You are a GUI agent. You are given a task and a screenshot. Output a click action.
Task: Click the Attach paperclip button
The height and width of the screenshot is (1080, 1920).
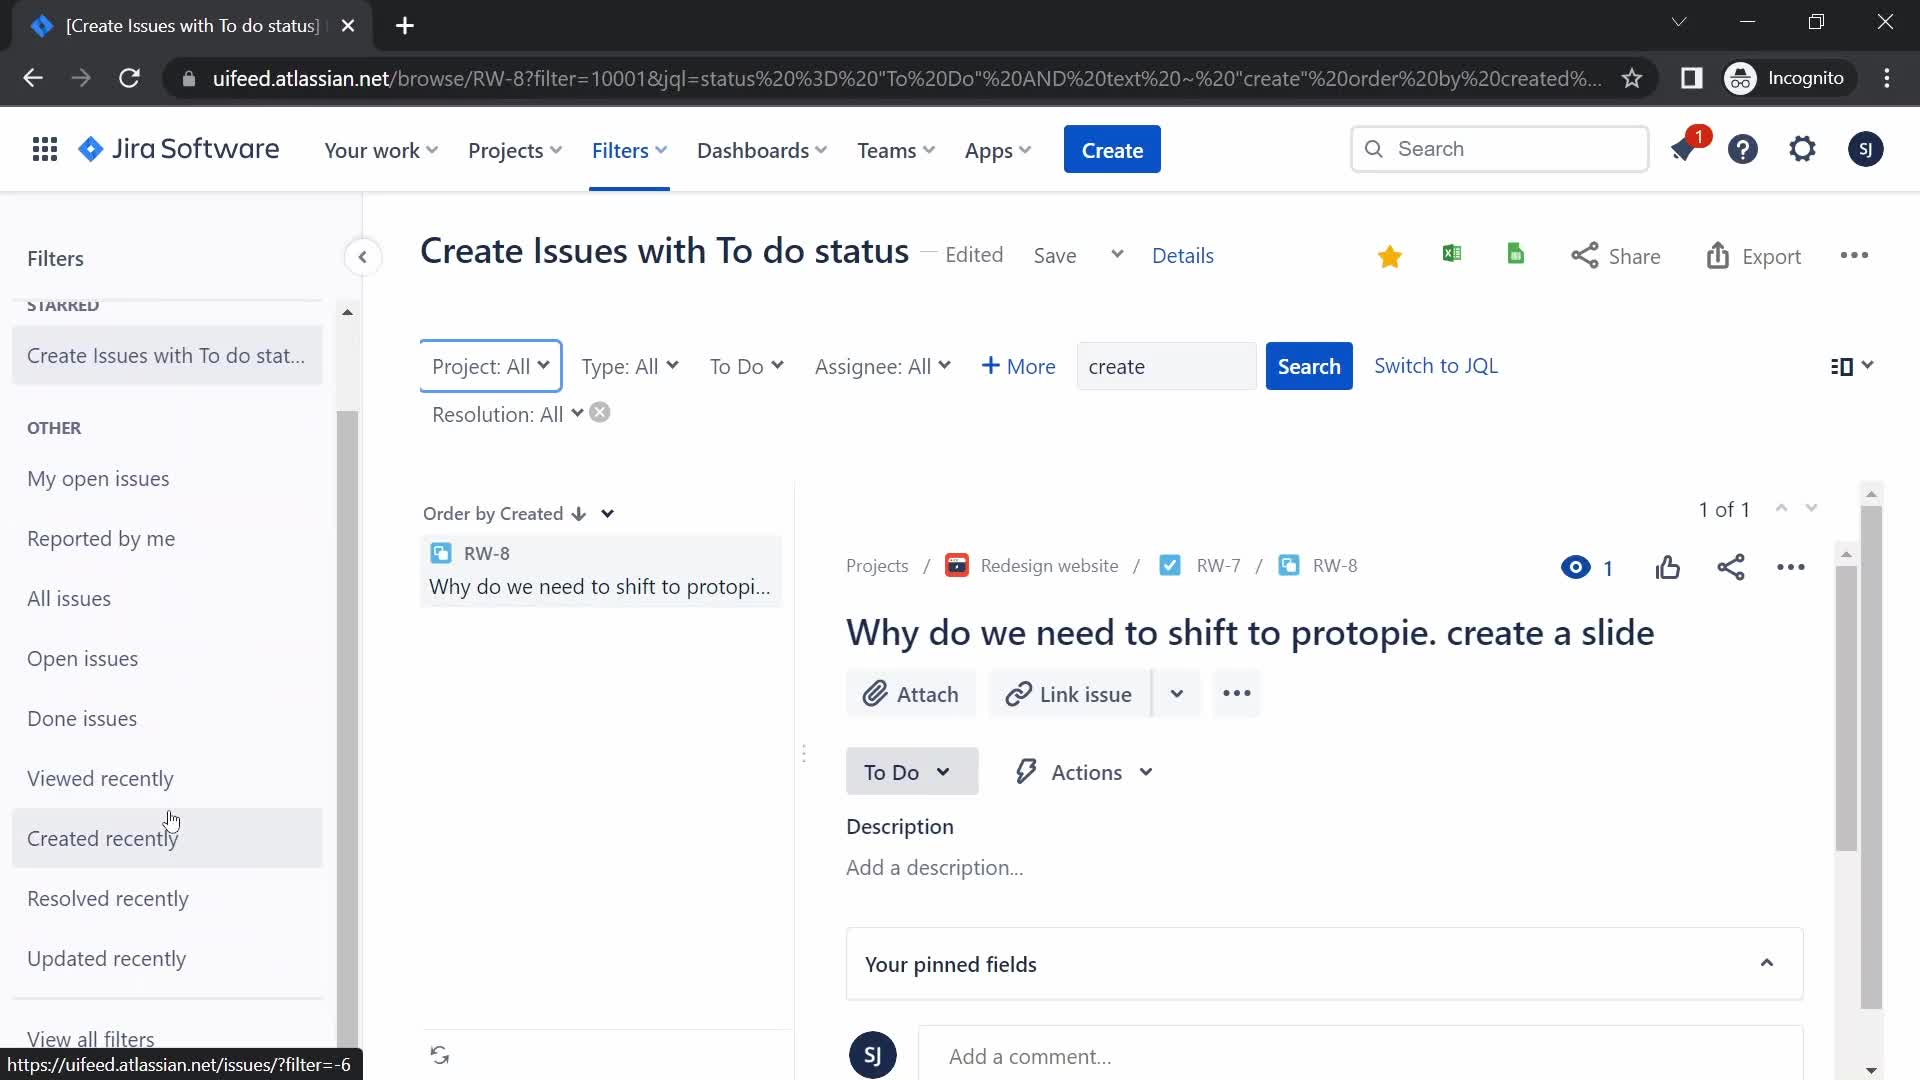click(x=910, y=694)
